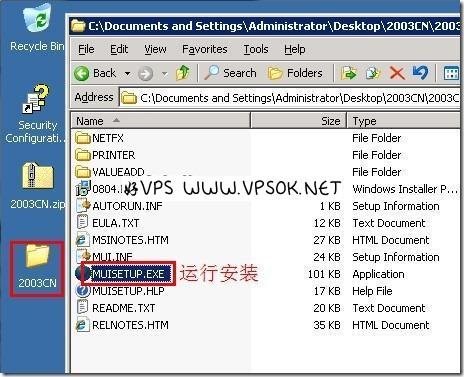Click the MUISETUP.HLP file name
The image size is (464, 377).
128,291
